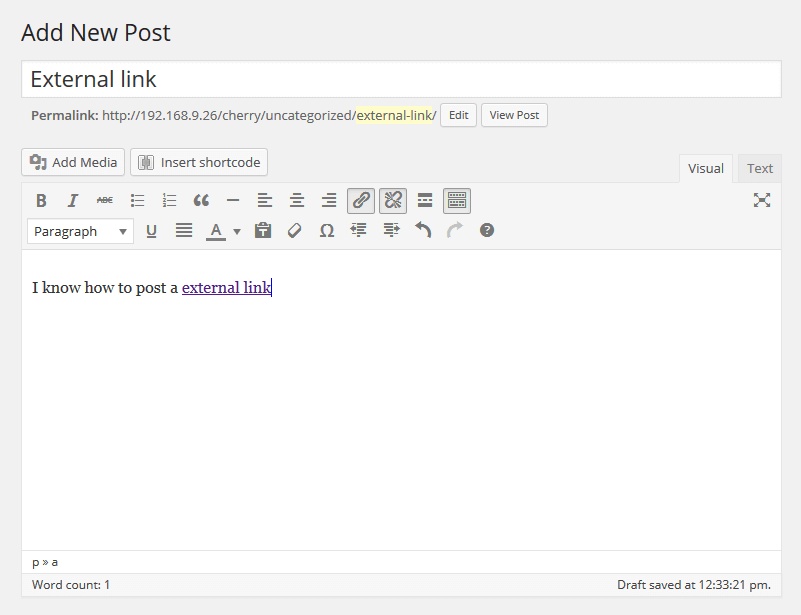Open the Add Media dialog

[x=72, y=161]
